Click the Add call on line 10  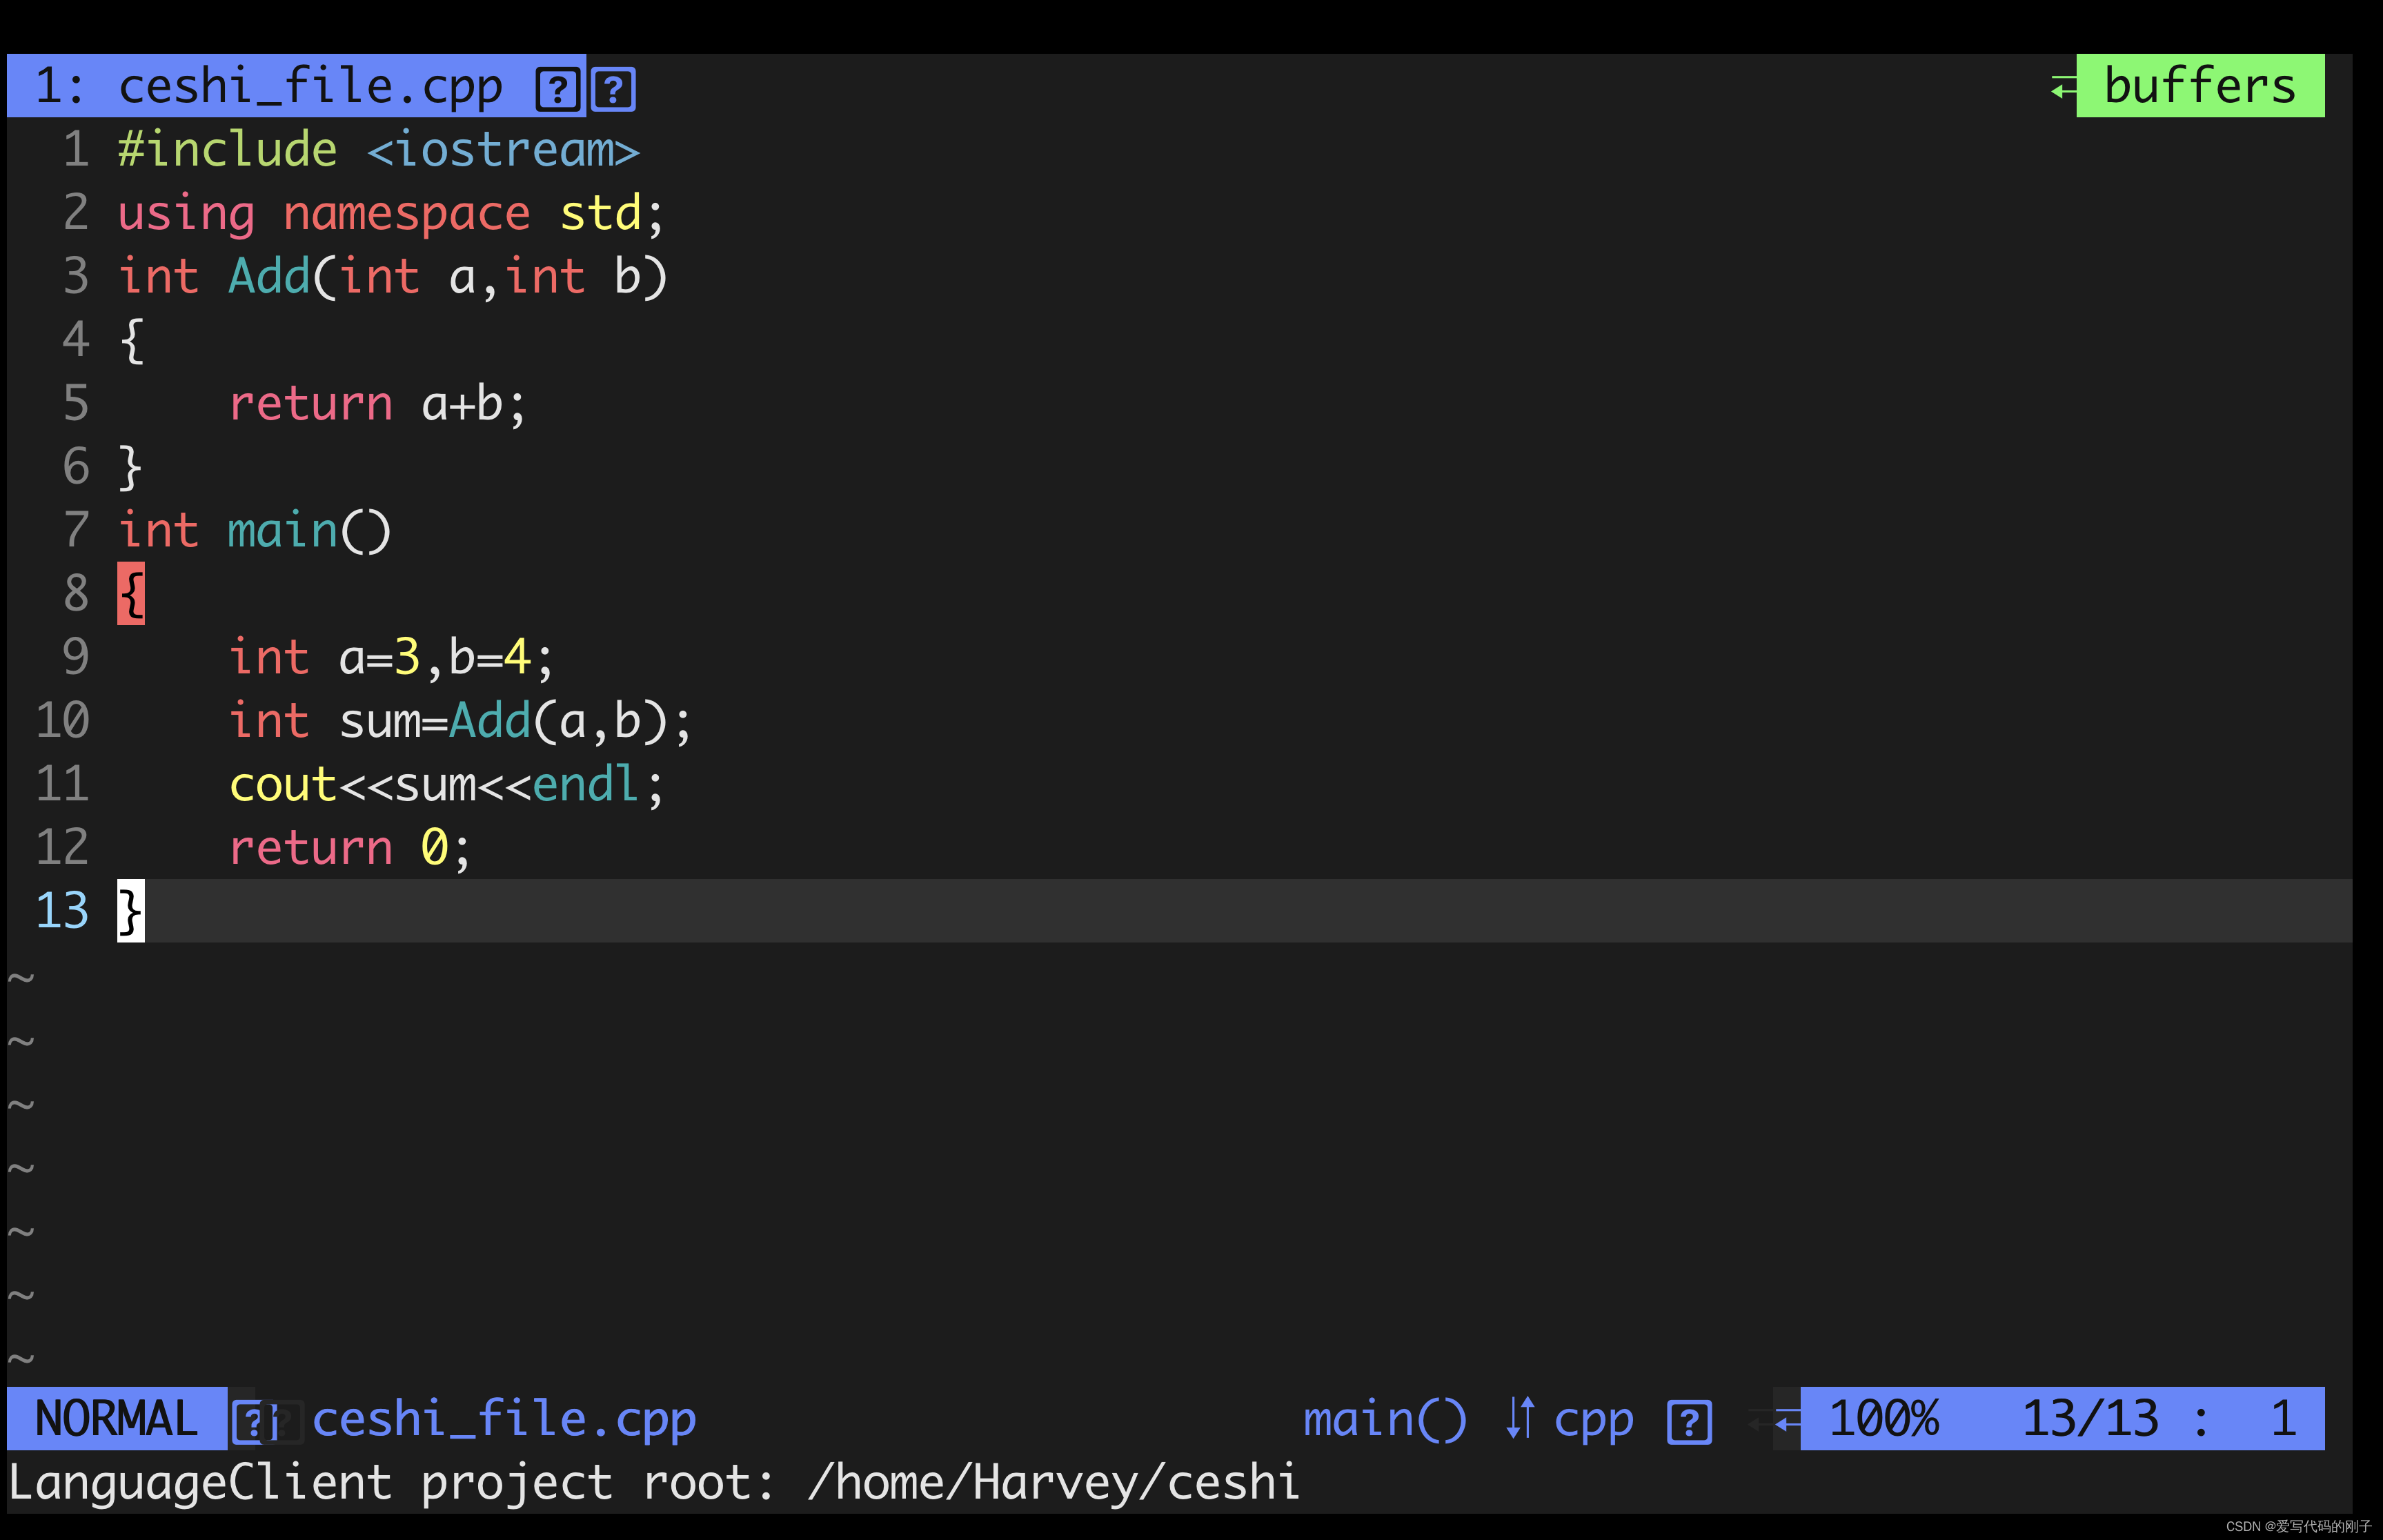490,720
